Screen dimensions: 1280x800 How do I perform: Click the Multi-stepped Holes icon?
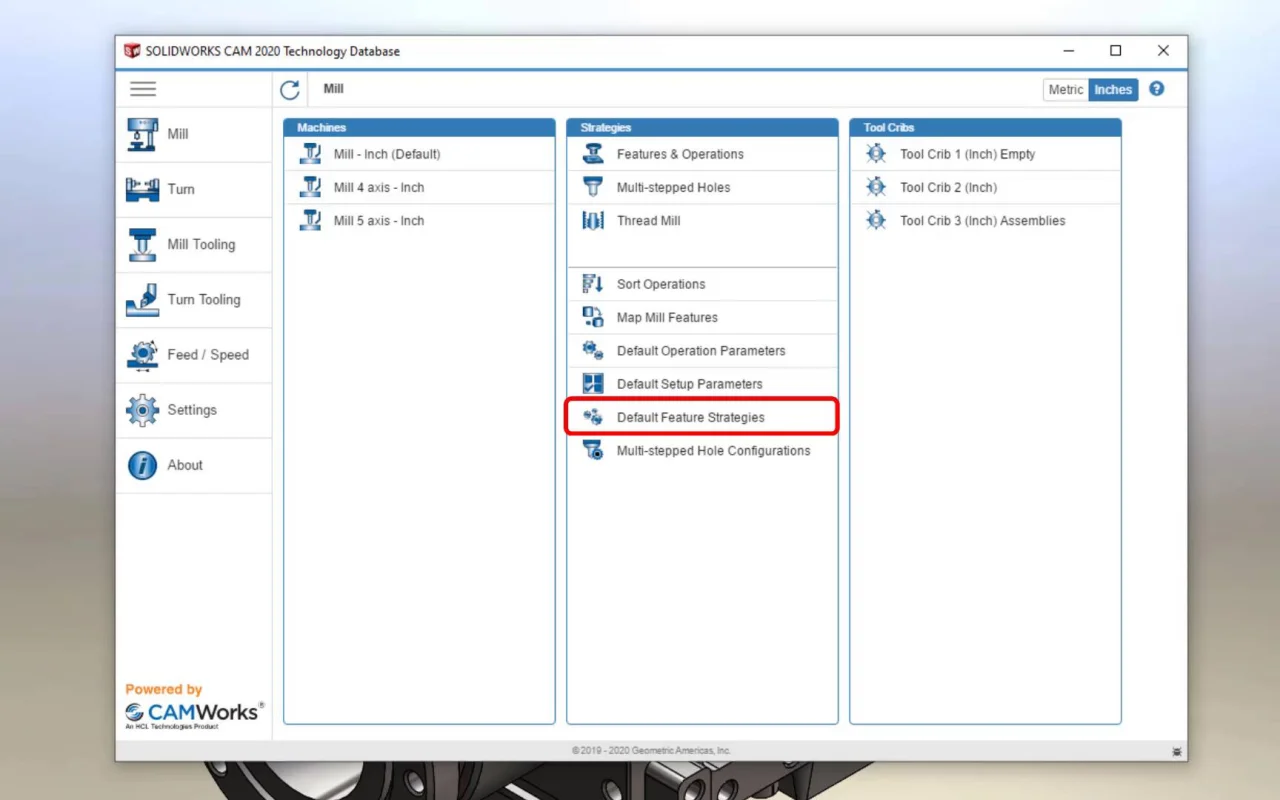pos(594,187)
